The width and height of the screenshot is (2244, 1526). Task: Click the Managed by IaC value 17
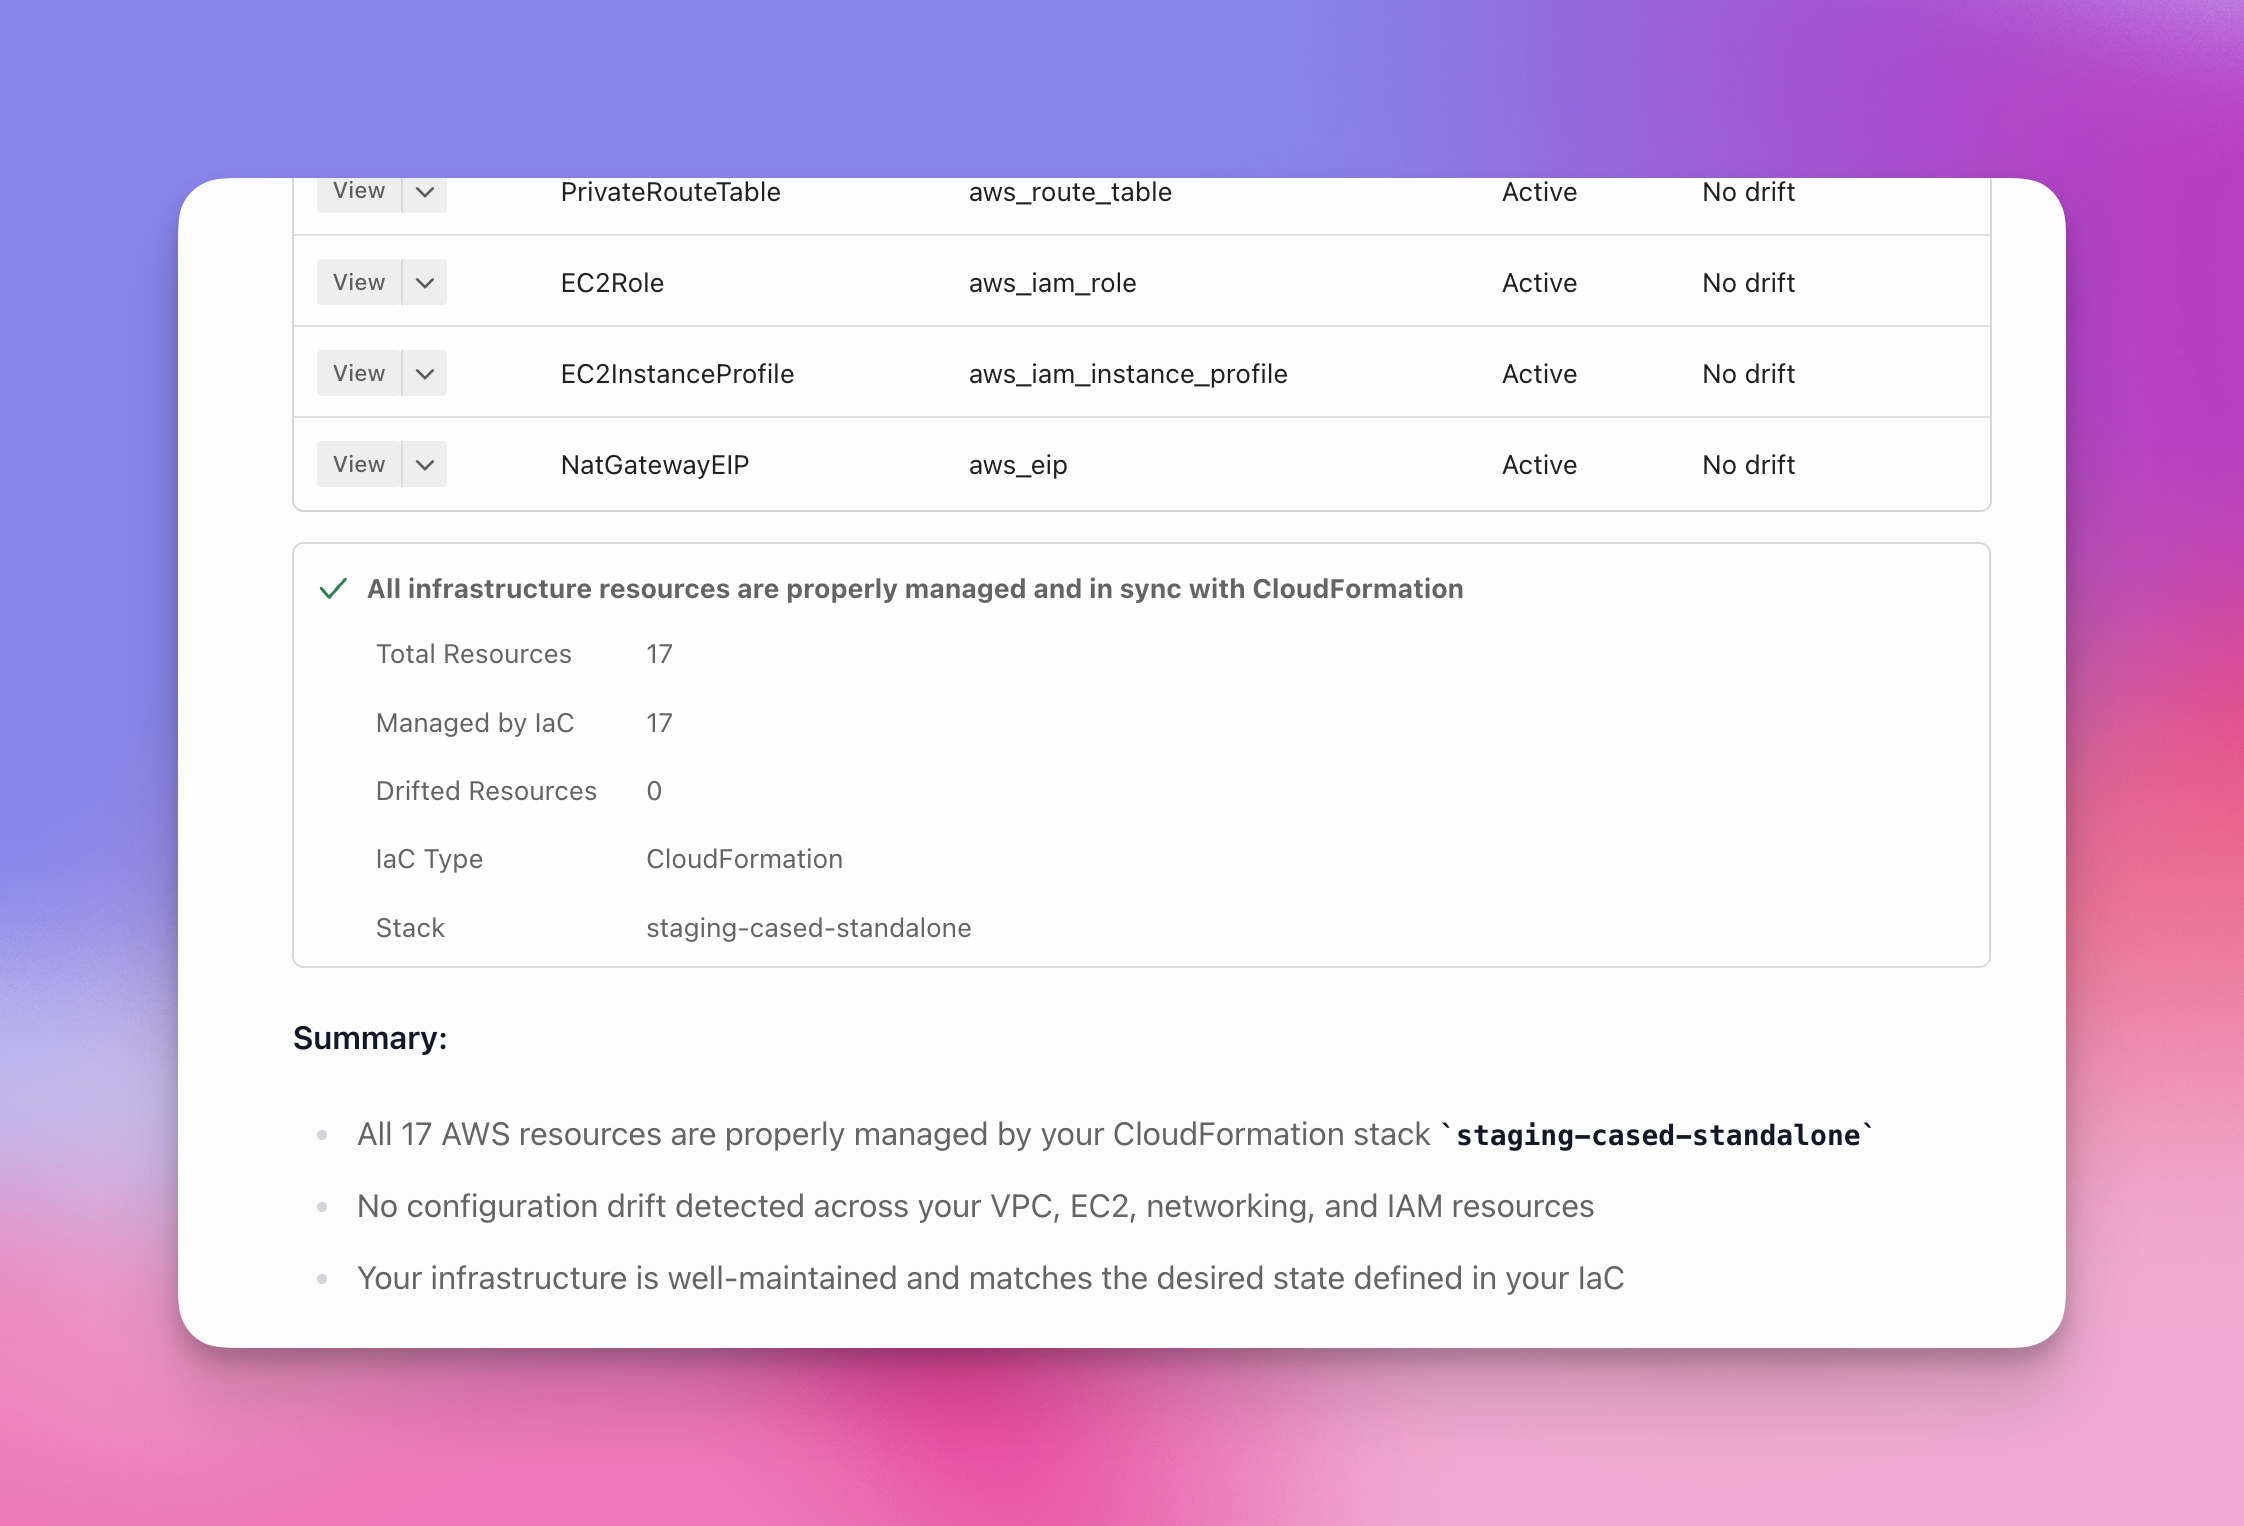659,723
